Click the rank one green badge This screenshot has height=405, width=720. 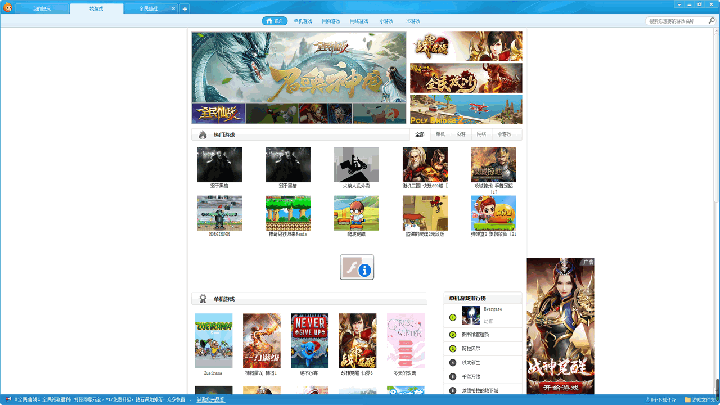[x=452, y=317]
